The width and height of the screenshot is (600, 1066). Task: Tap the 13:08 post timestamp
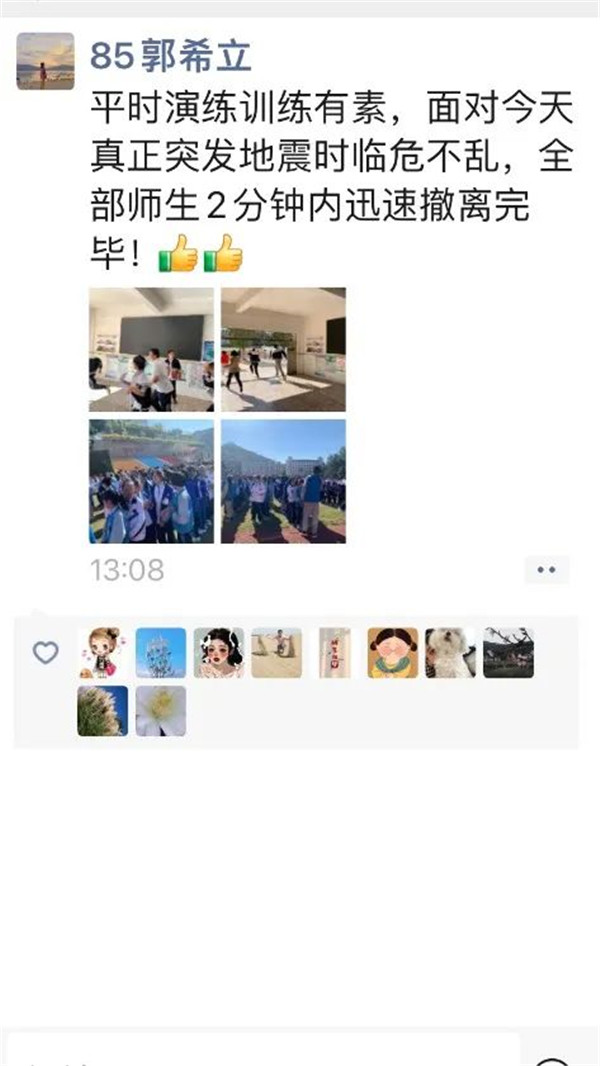(x=127, y=570)
